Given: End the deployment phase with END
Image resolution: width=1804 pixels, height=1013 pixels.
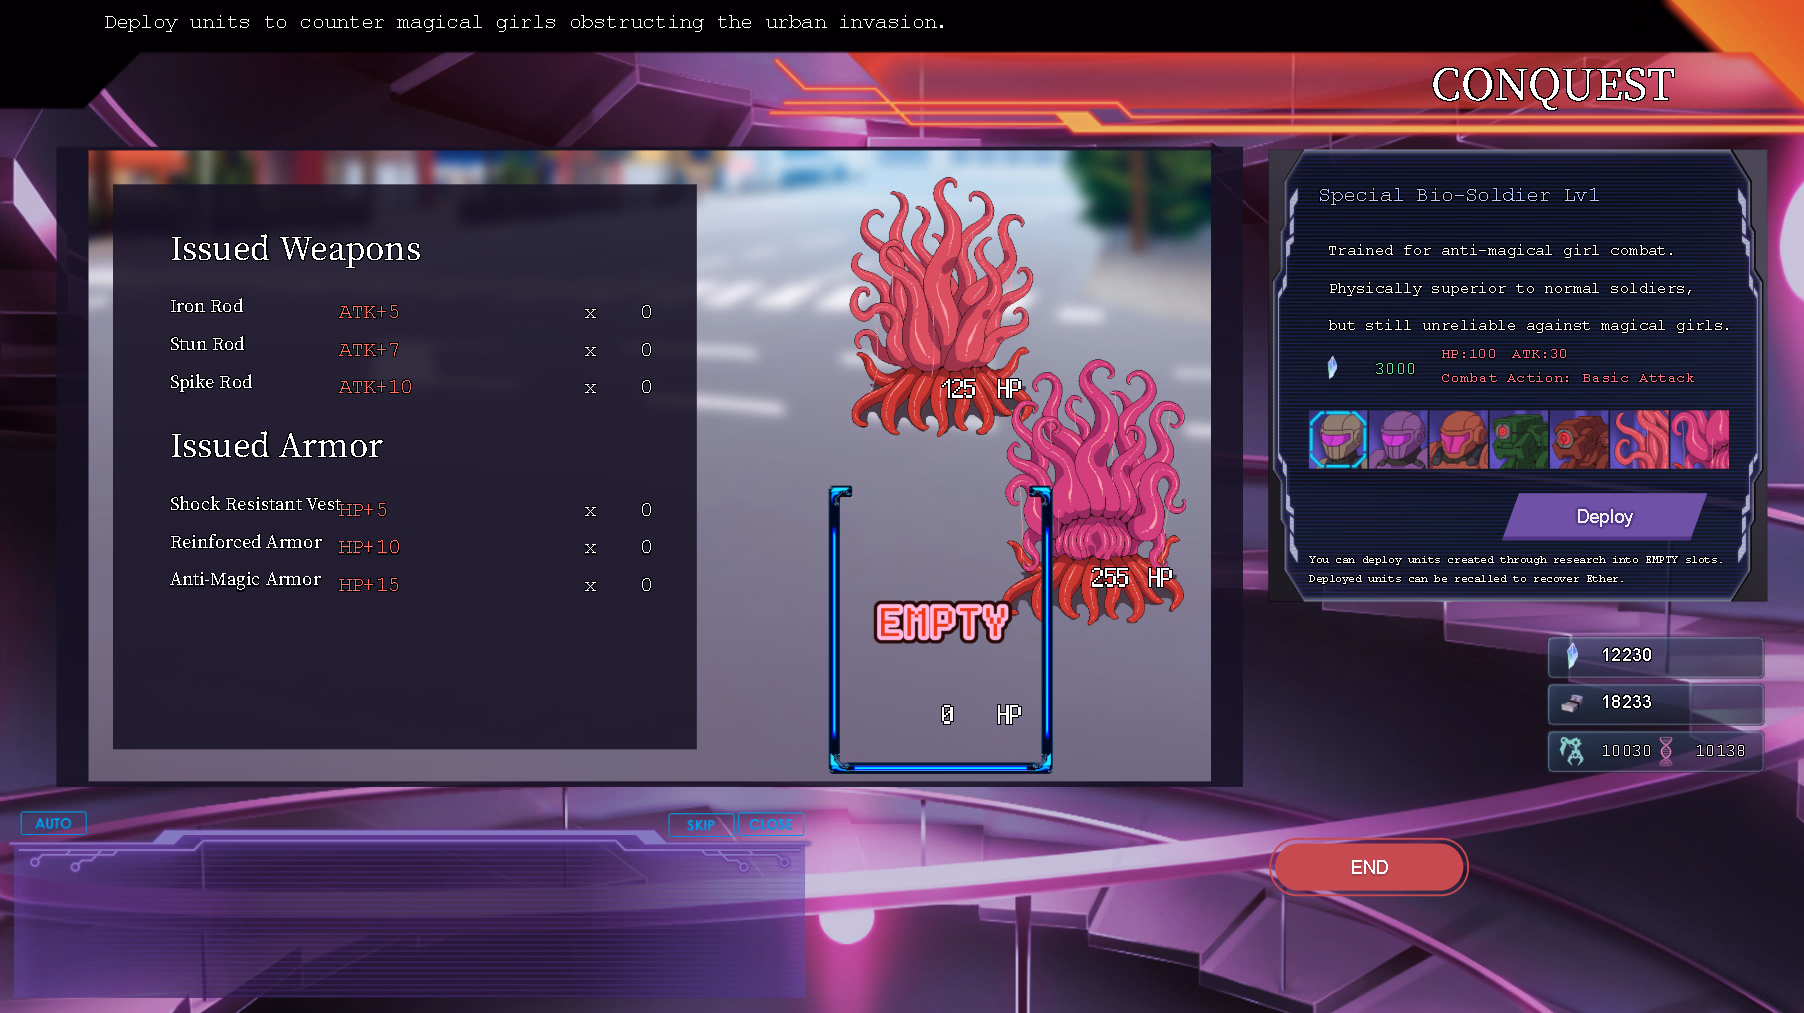Looking at the screenshot, I should pos(1368,867).
